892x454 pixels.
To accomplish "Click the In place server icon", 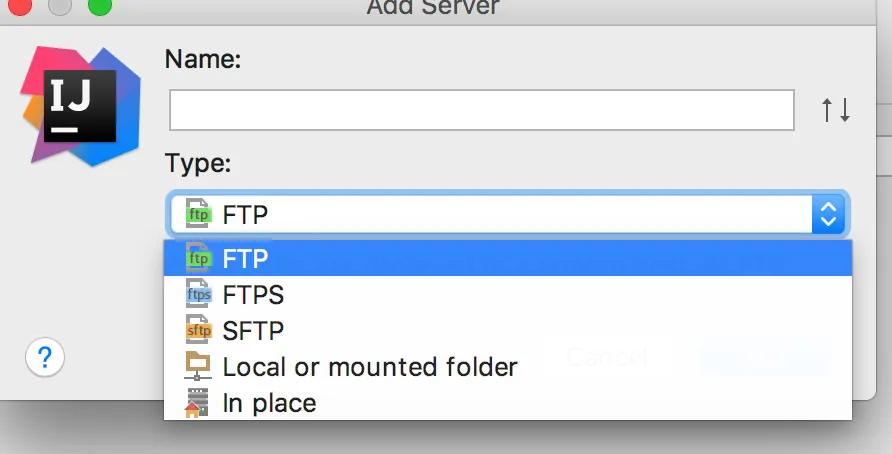I will [x=198, y=403].
